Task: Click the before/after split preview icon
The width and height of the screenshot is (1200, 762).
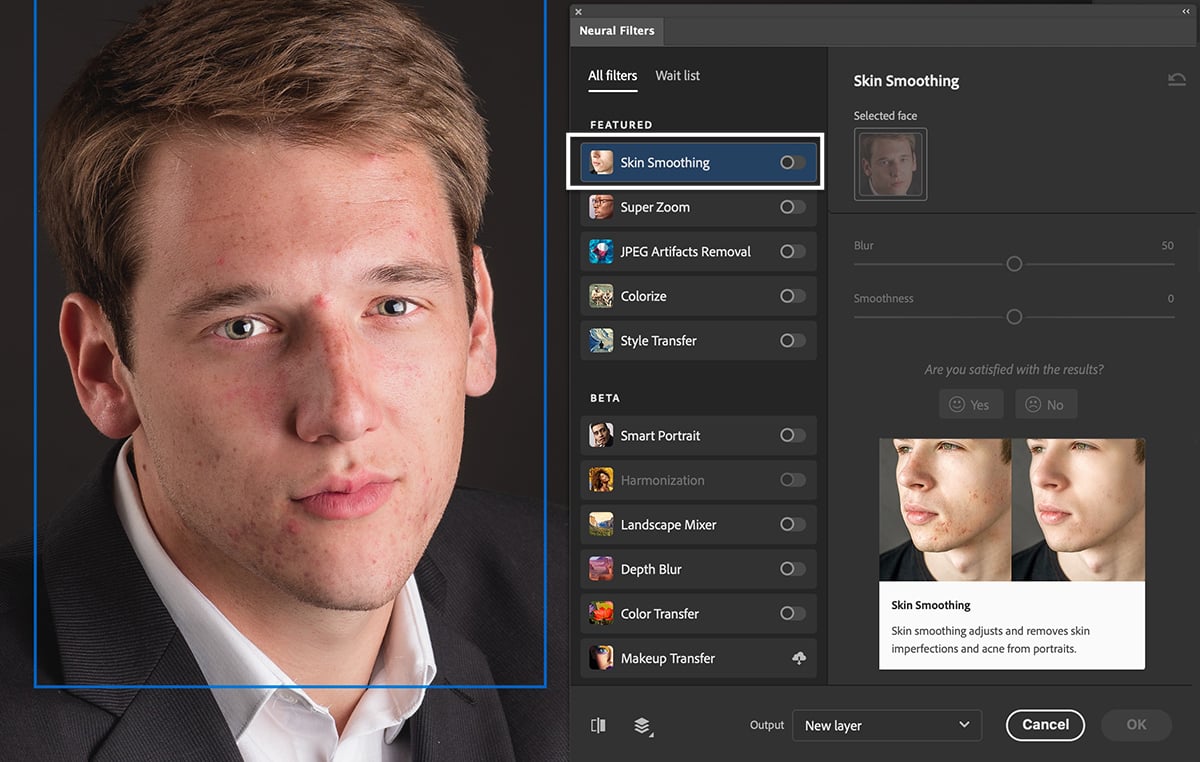Action: point(598,725)
